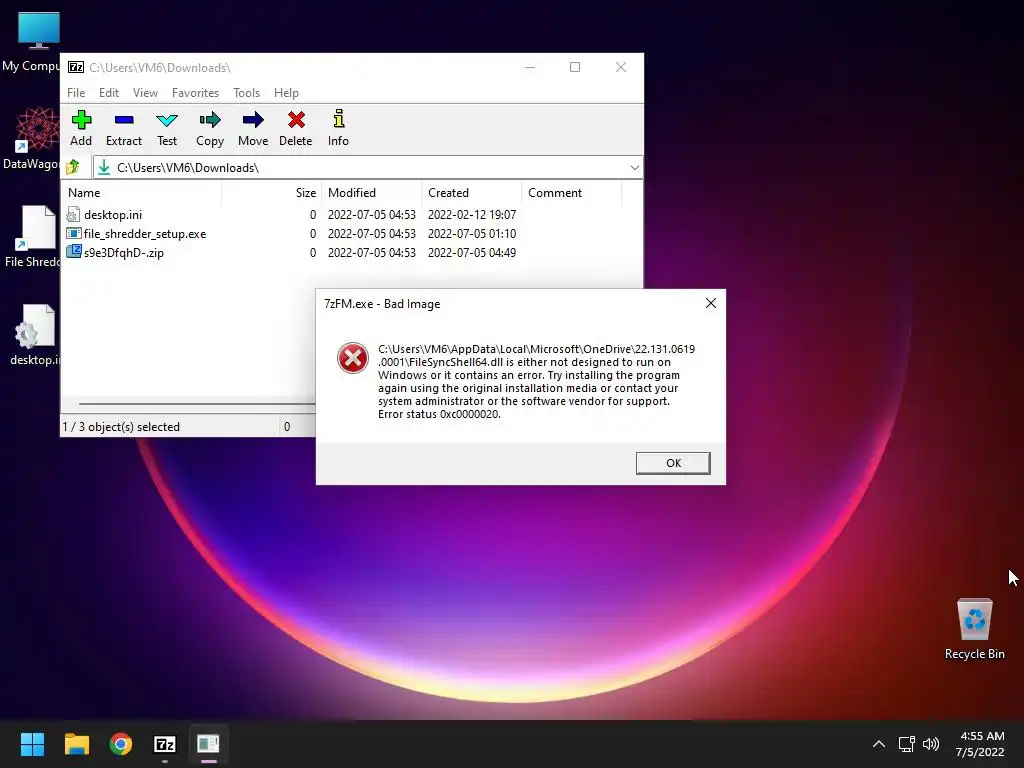Go up one folder level icon
The height and width of the screenshot is (768, 1024).
tap(73, 167)
